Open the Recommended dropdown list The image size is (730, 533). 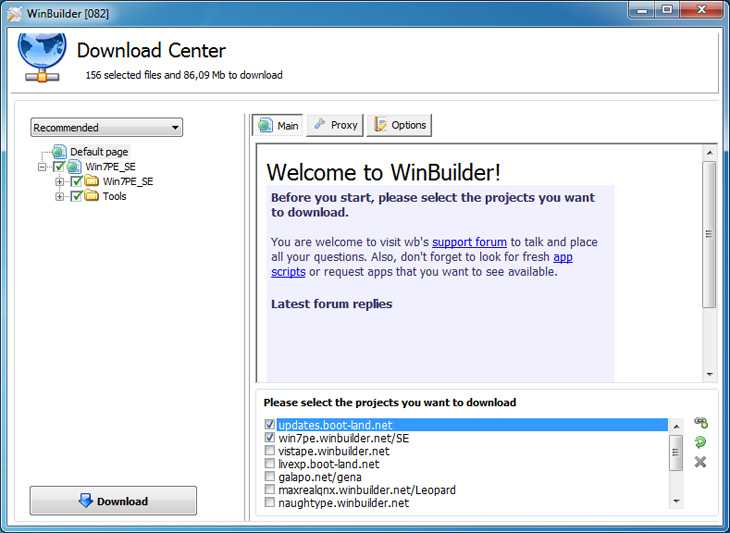(x=107, y=128)
